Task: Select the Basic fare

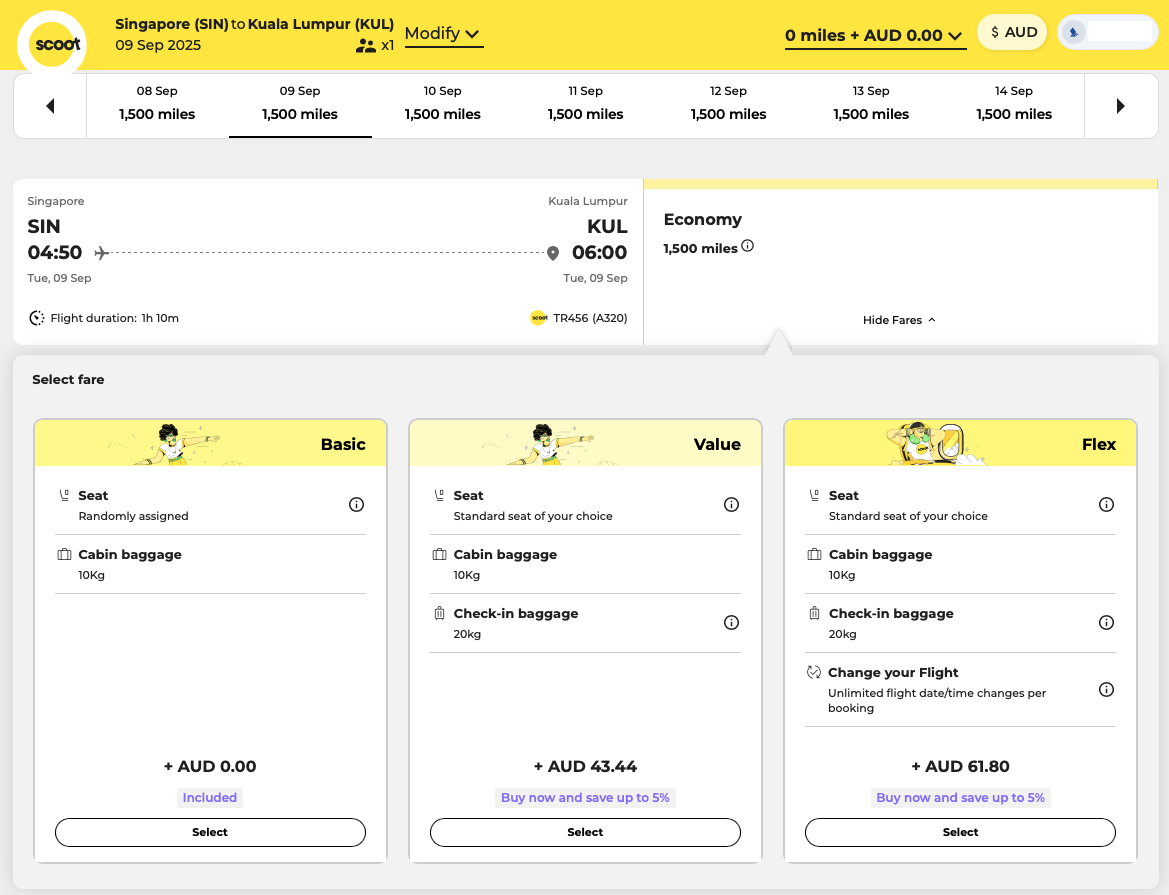Action: click(x=210, y=832)
